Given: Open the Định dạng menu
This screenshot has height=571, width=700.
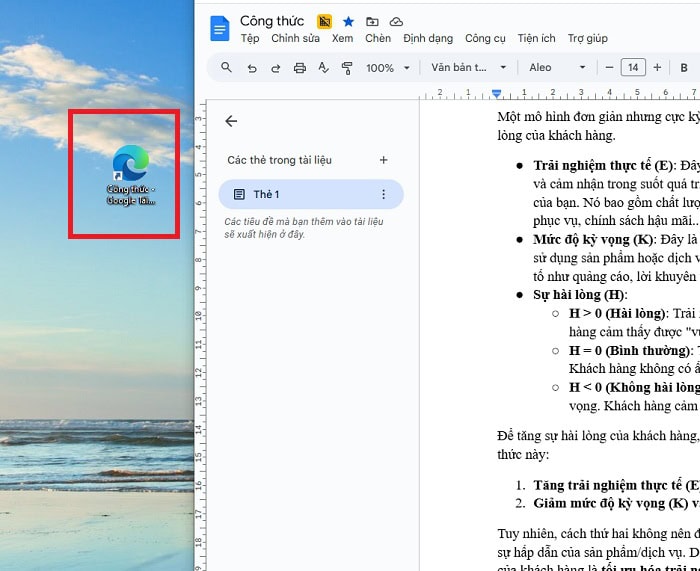Looking at the screenshot, I should tap(428, 39).
